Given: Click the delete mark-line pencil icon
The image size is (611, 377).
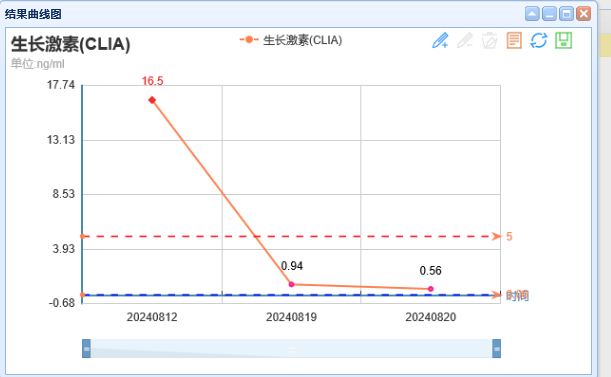Looking at the screenshot, I should pyautogui.click(x=465, y=41).
